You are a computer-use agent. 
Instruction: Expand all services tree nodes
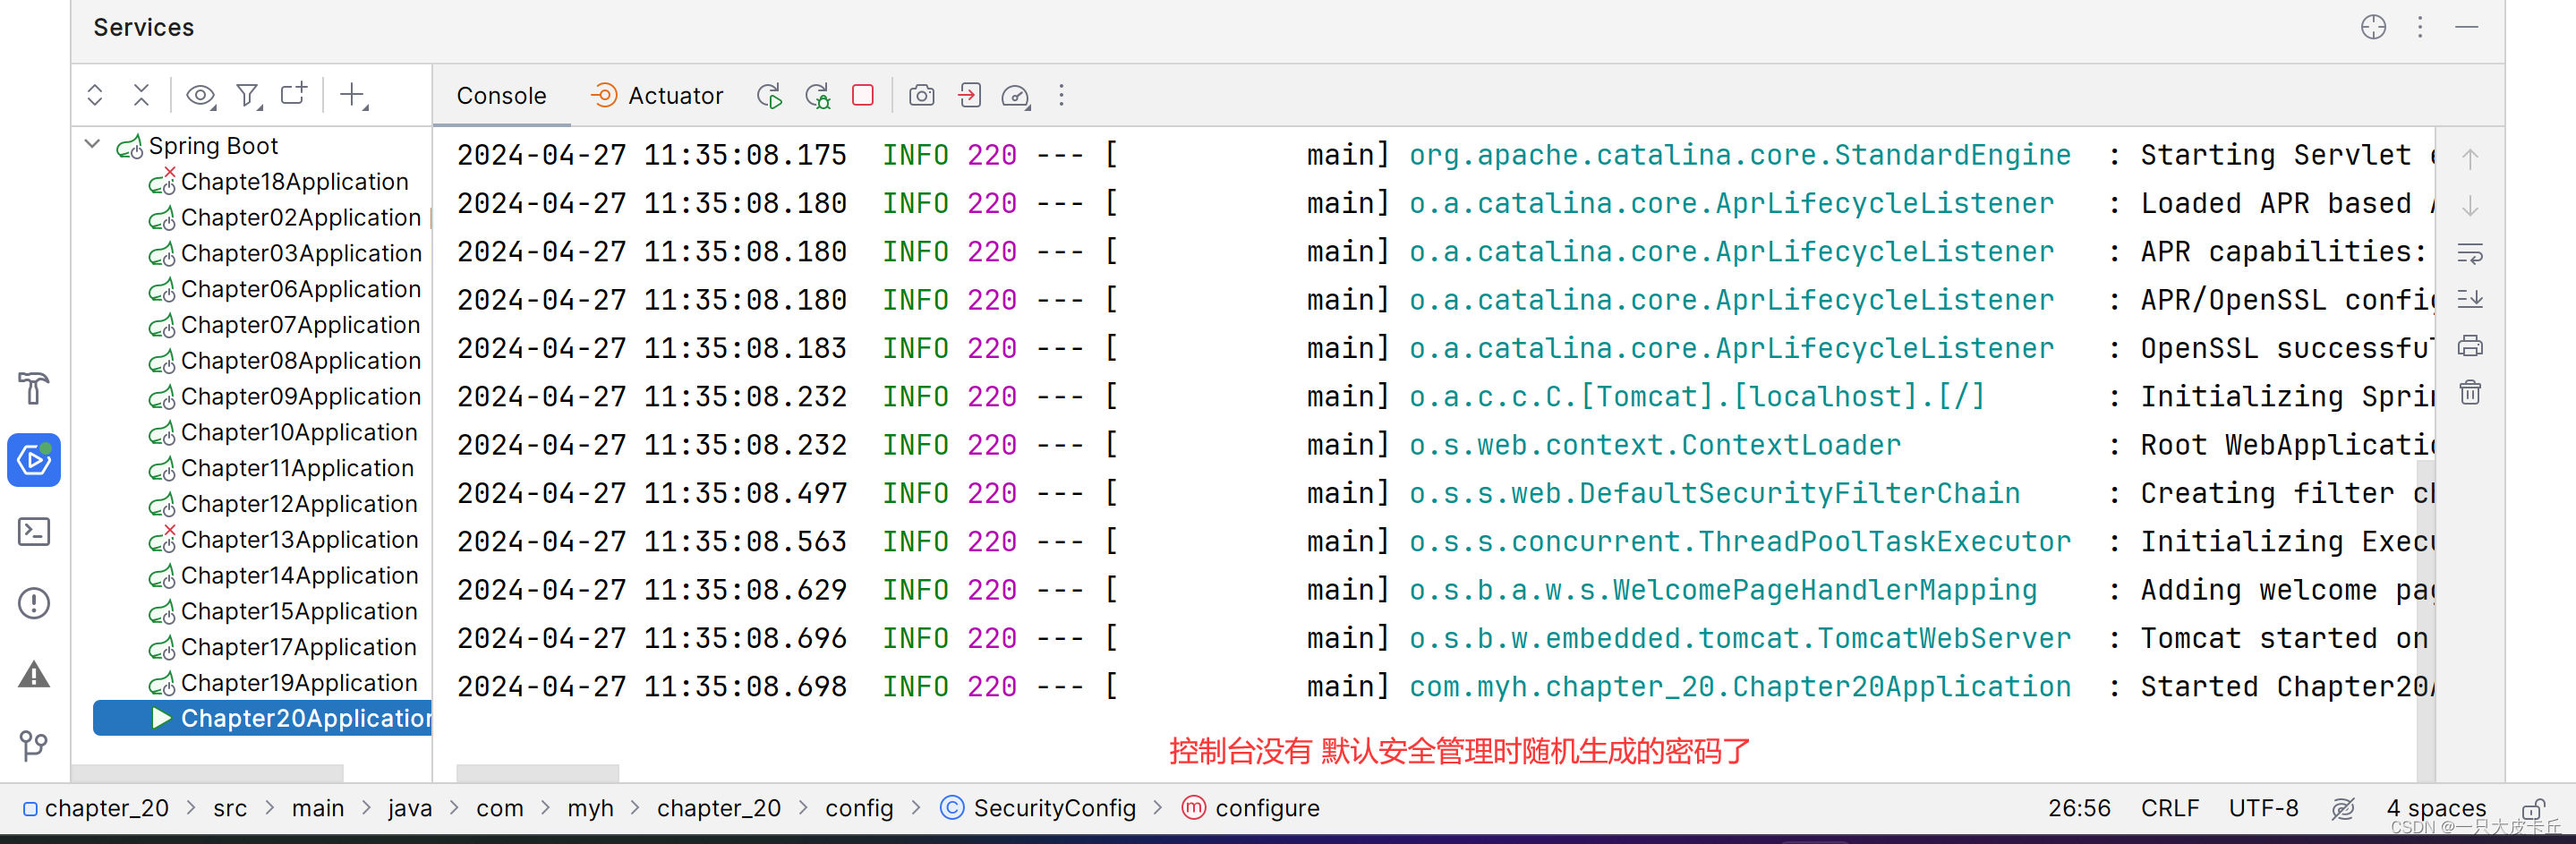pos(95,95)
